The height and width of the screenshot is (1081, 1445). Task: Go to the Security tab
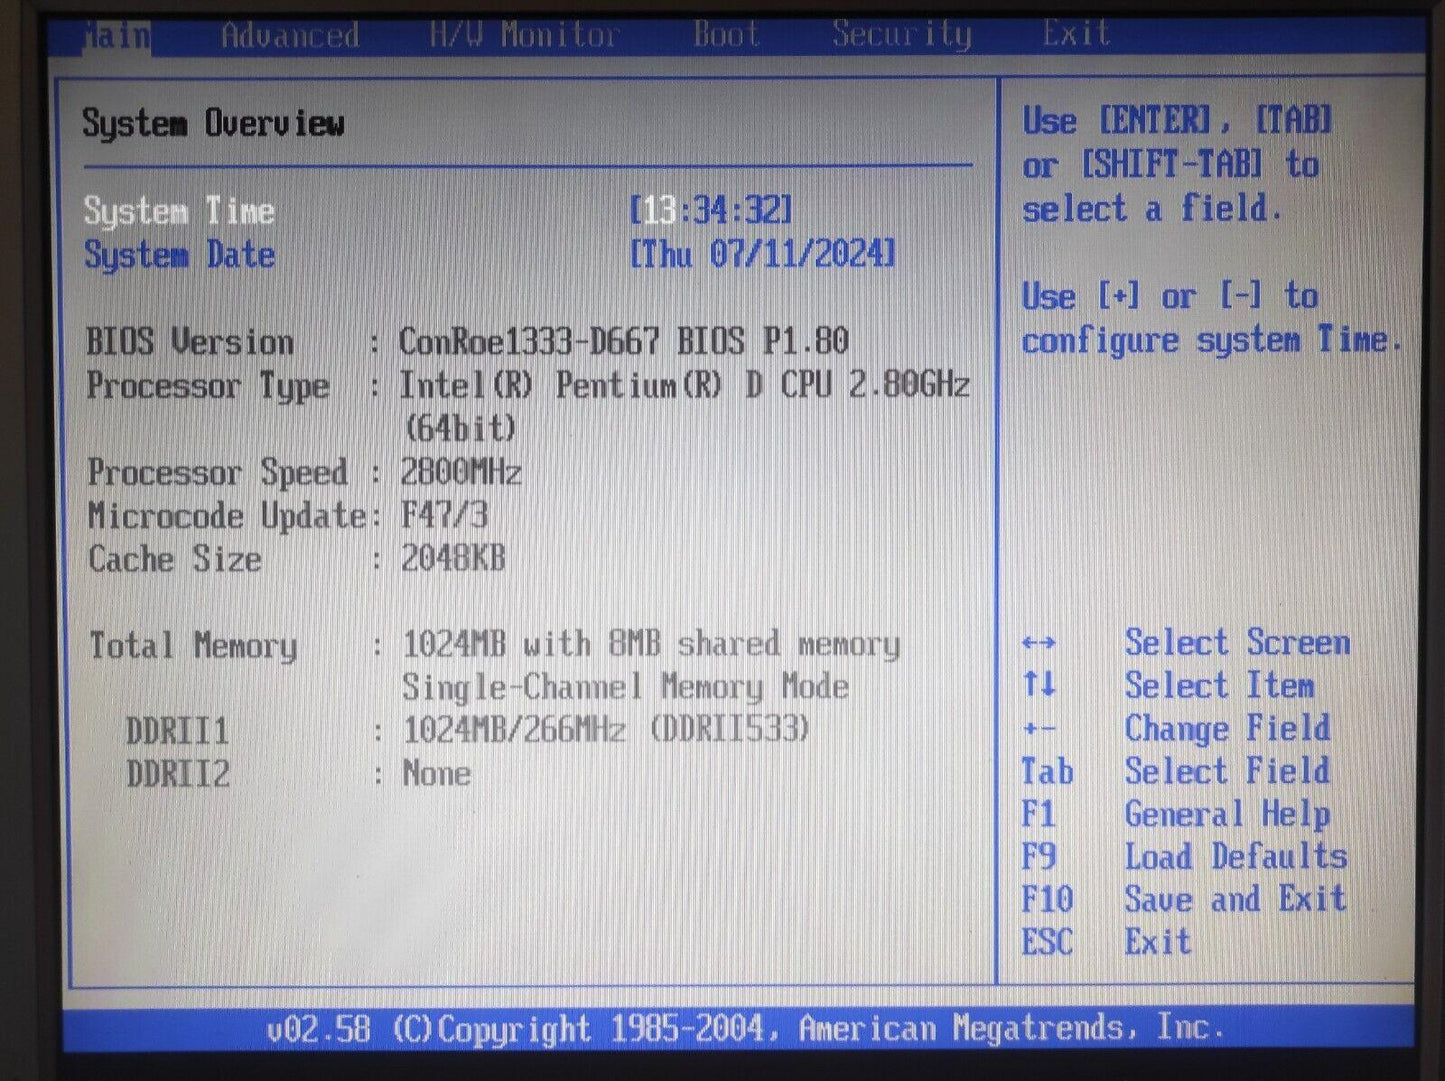tap(901, 35)
